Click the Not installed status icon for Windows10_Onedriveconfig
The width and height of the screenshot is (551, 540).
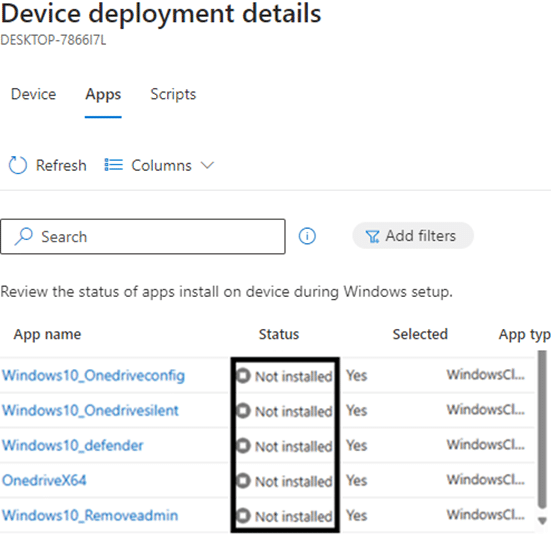pyautogui.click(x=243, y=376)
